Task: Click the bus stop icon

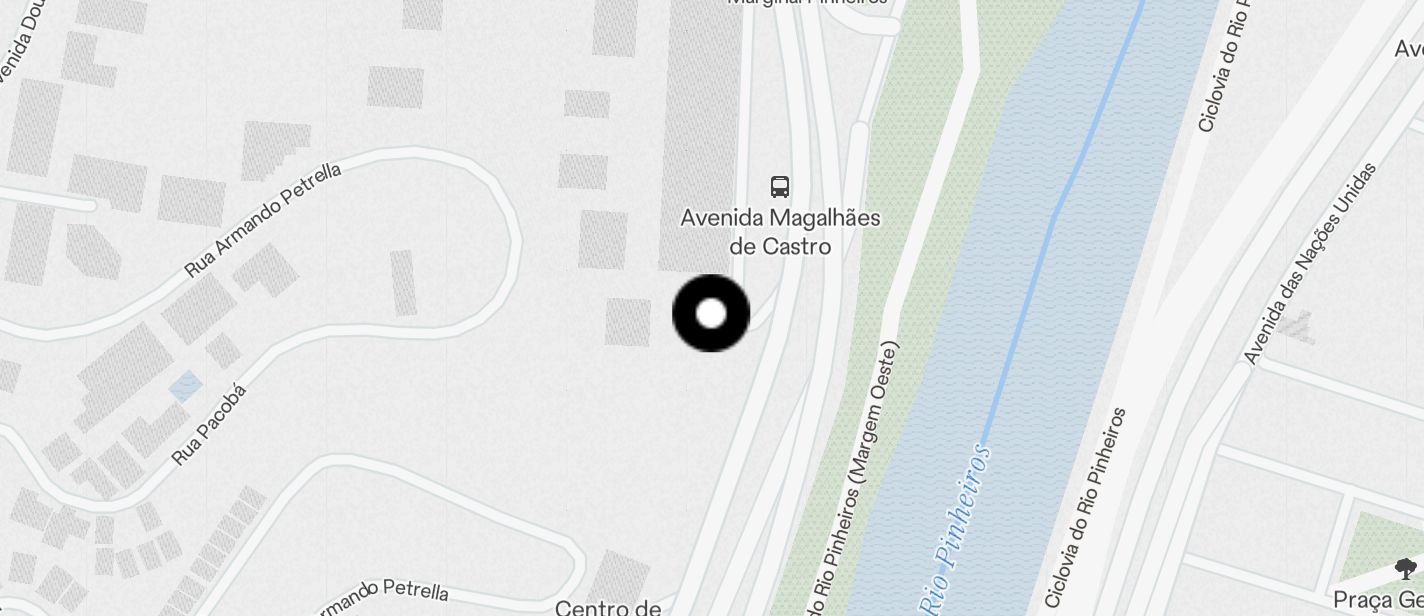Action: click(780, 186)
